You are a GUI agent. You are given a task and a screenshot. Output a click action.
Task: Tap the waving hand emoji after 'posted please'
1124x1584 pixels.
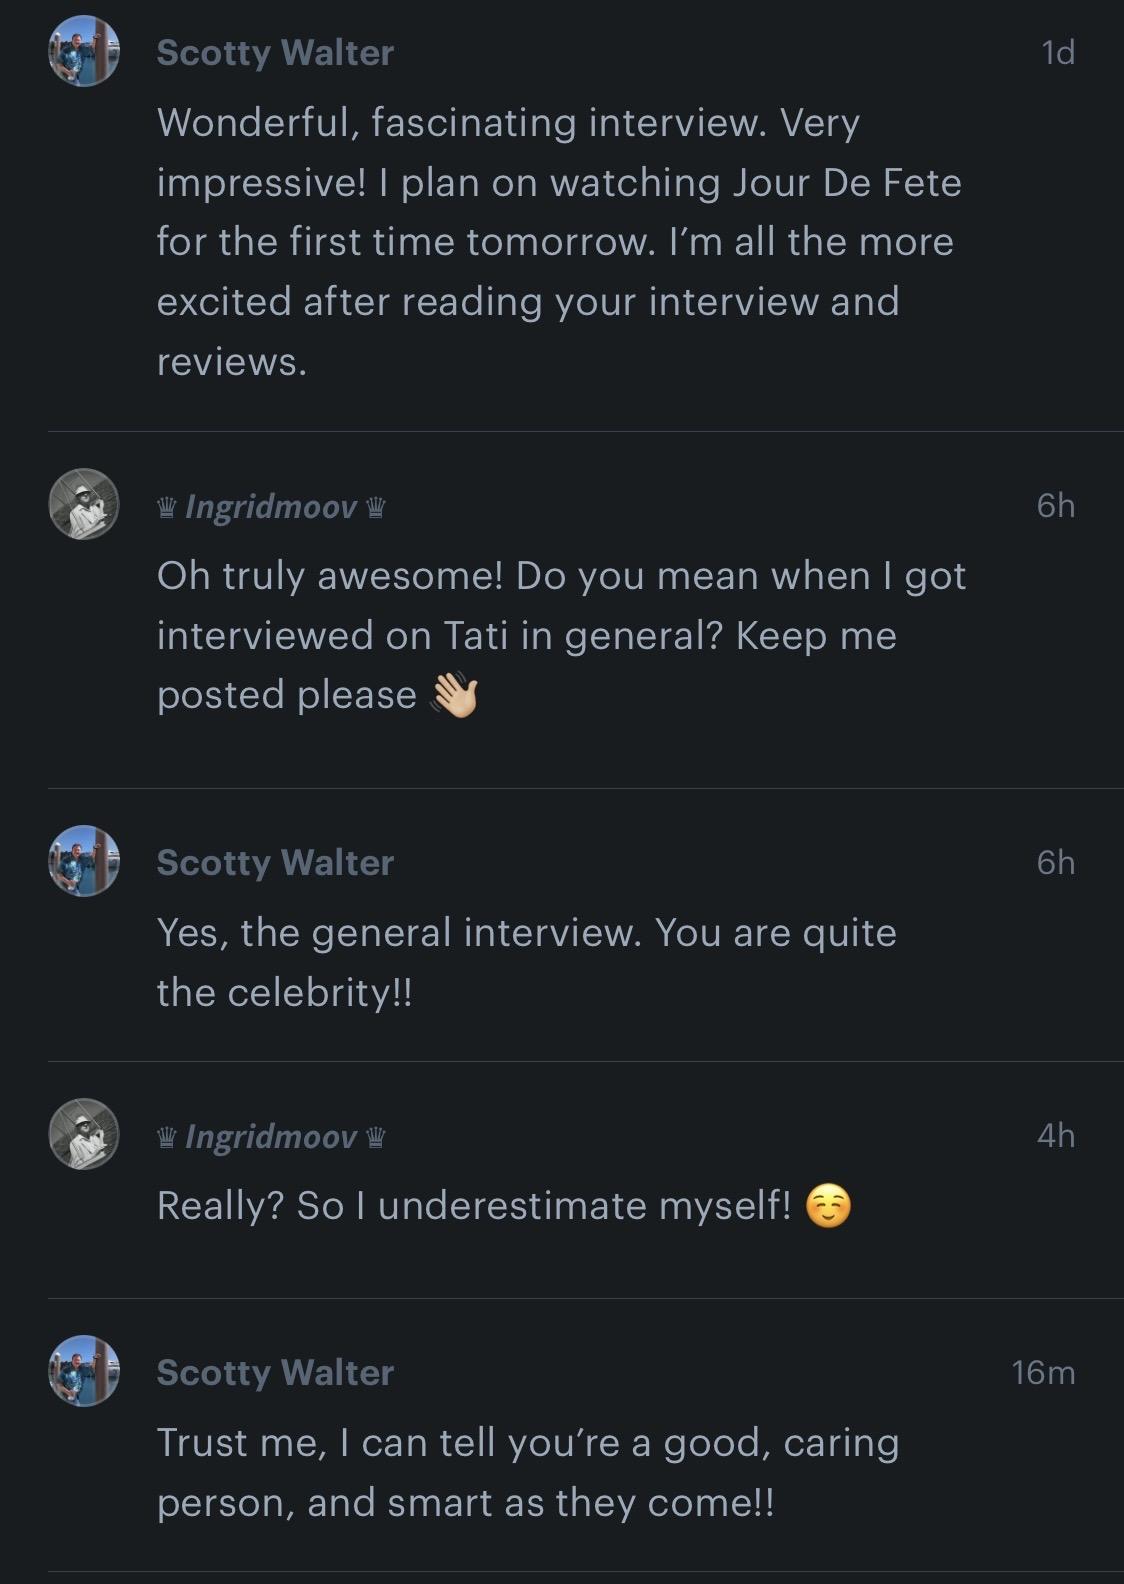454,696
